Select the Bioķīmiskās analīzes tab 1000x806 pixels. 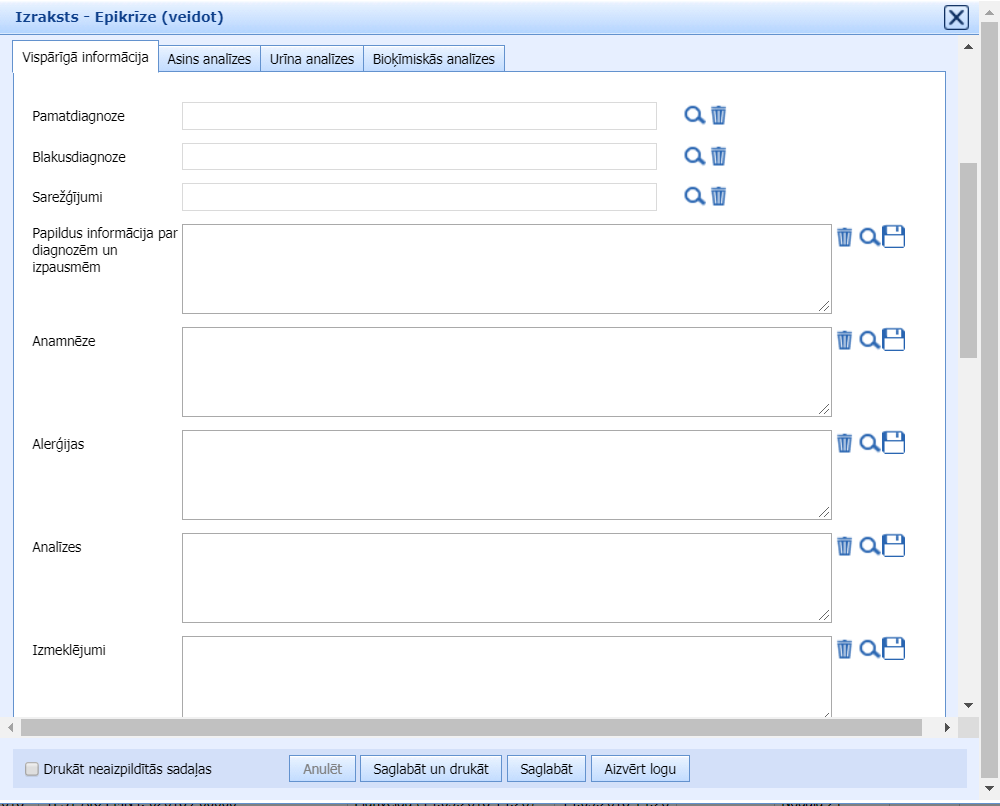[x=434, y=59]
